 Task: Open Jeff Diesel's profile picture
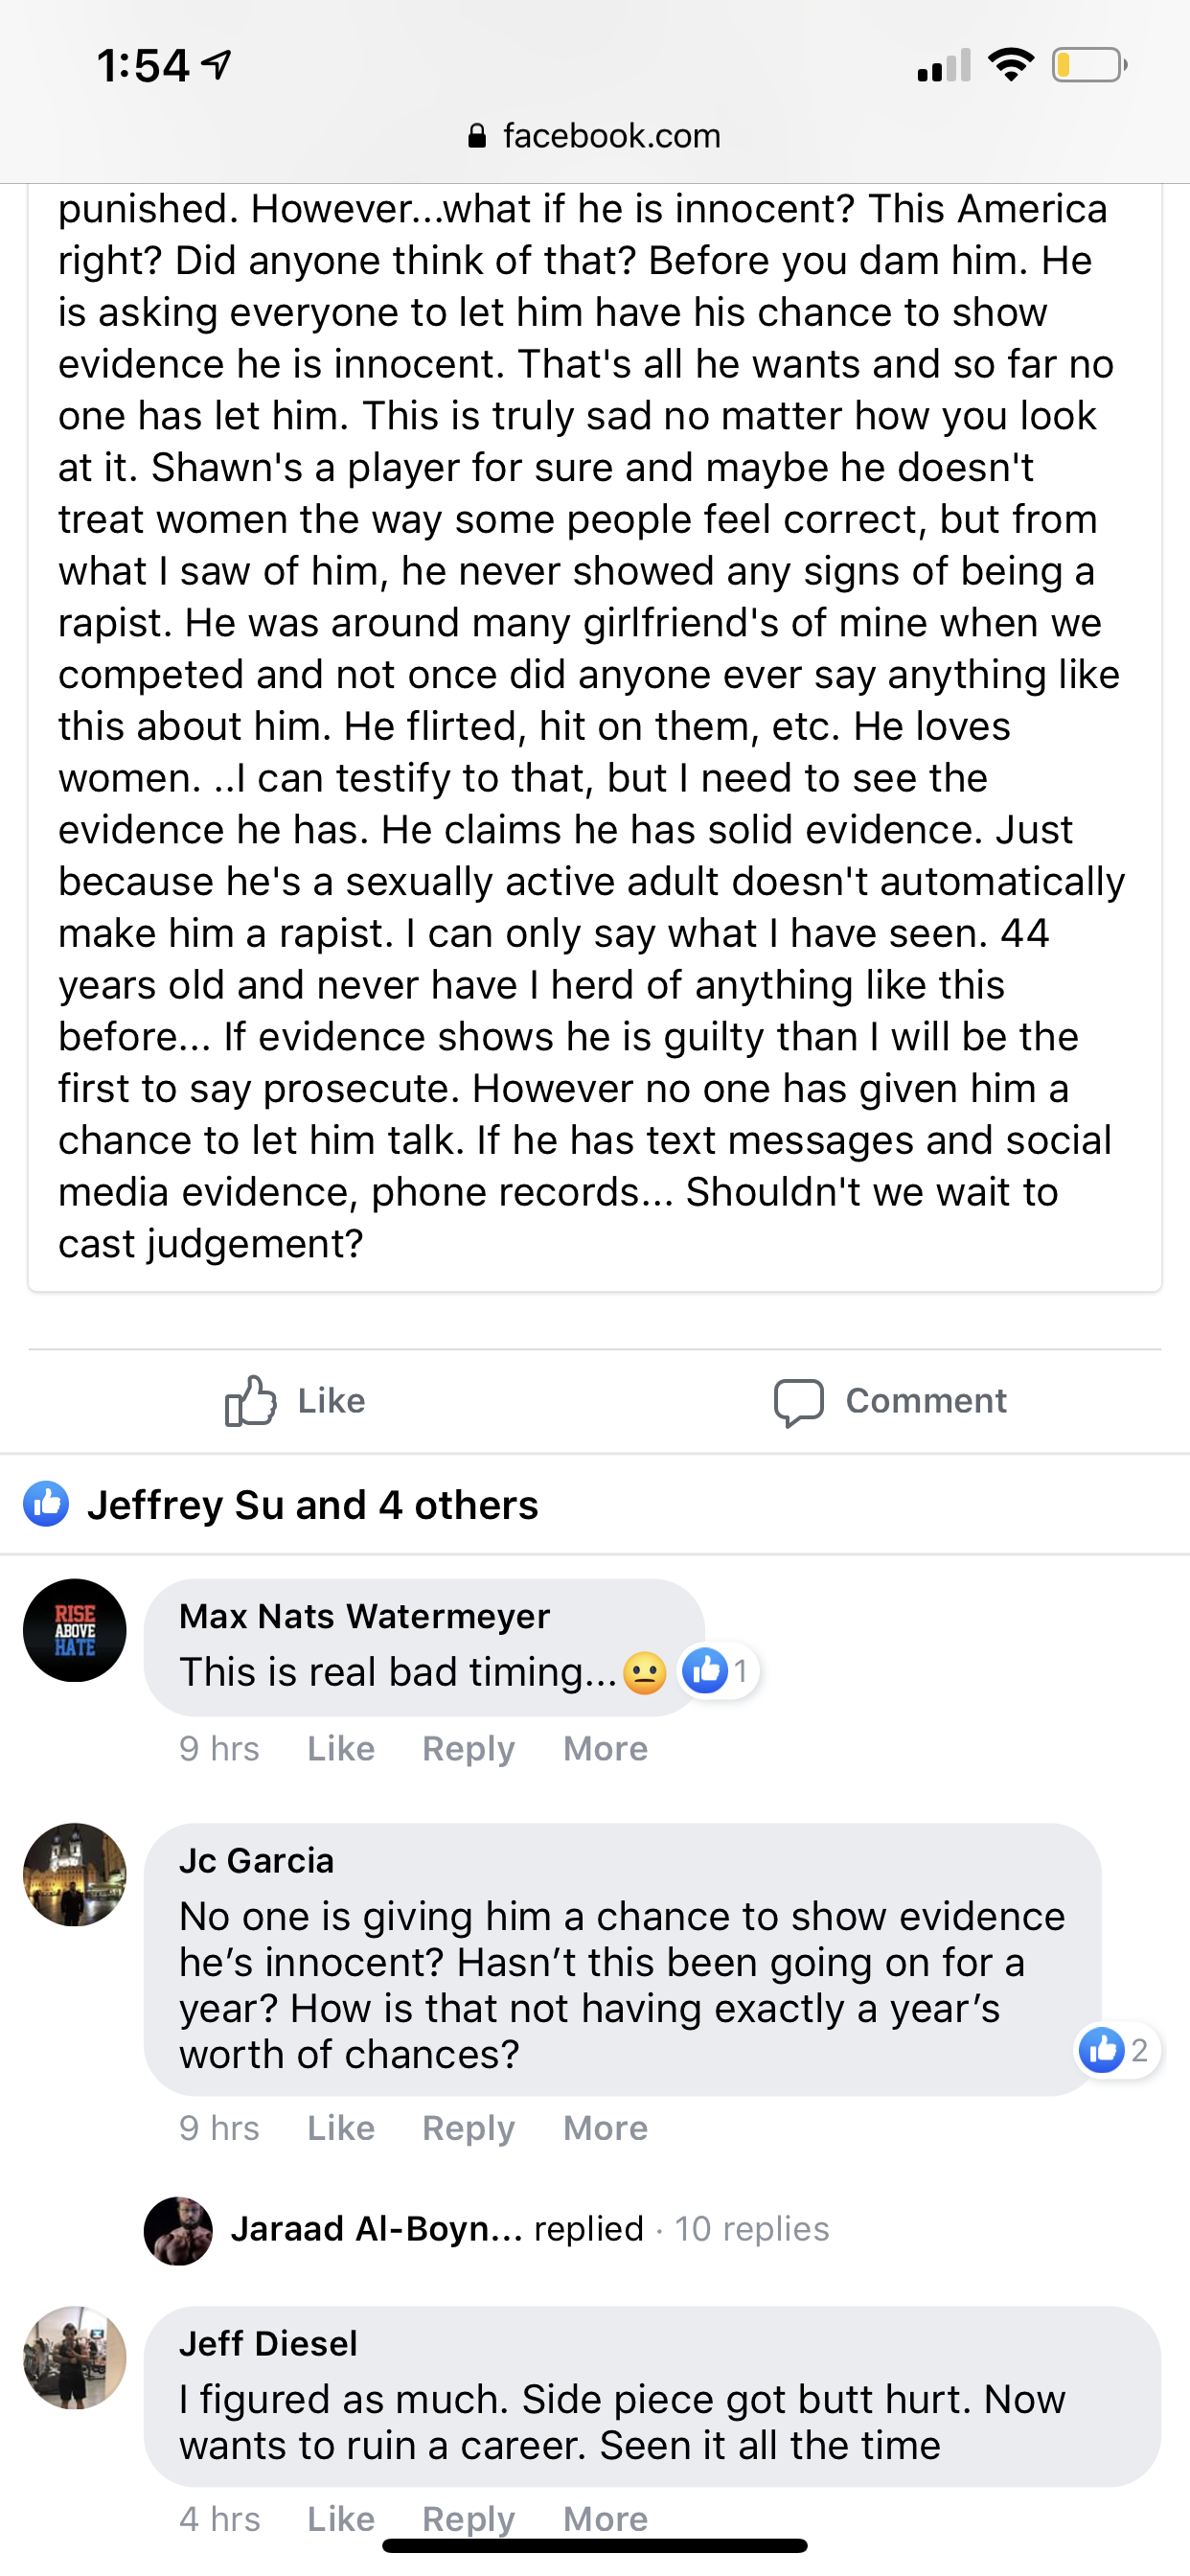pos(75,2357)
